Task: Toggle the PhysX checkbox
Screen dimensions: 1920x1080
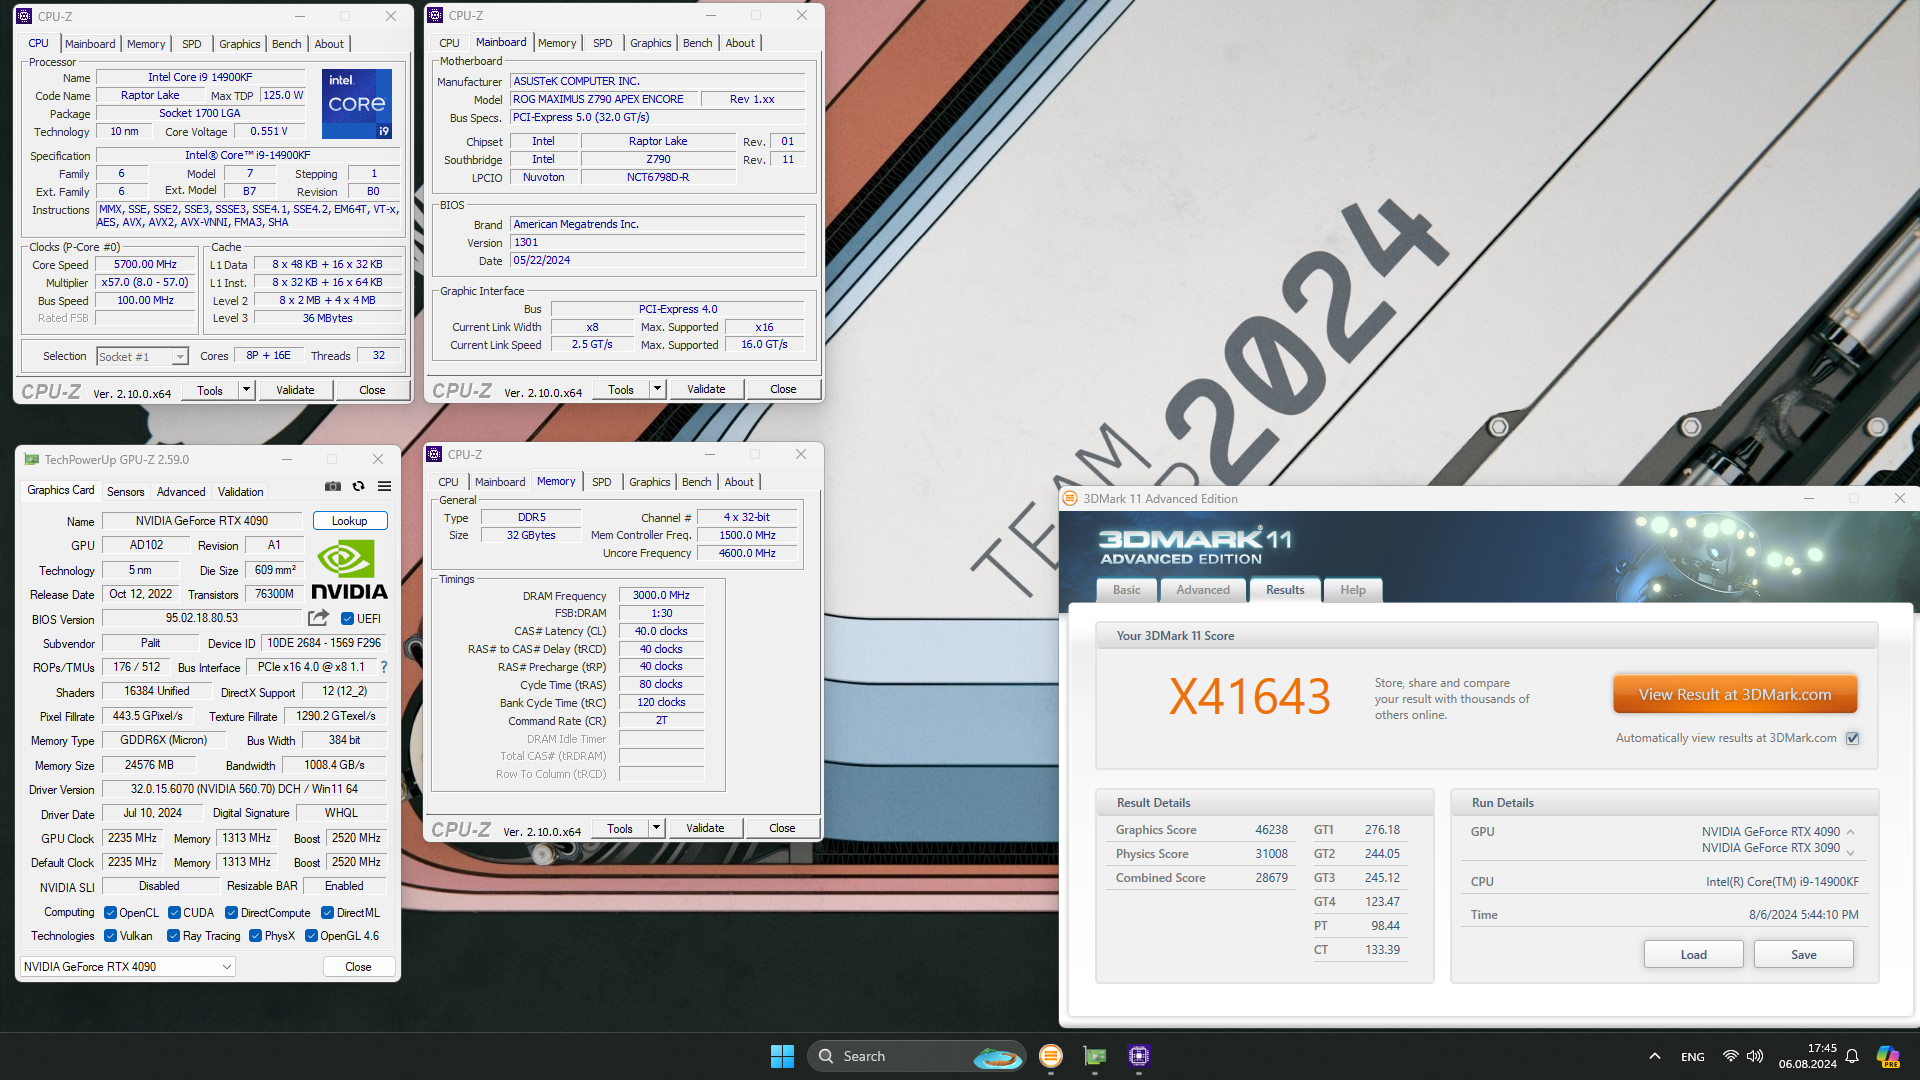Action: pos(255,936)
